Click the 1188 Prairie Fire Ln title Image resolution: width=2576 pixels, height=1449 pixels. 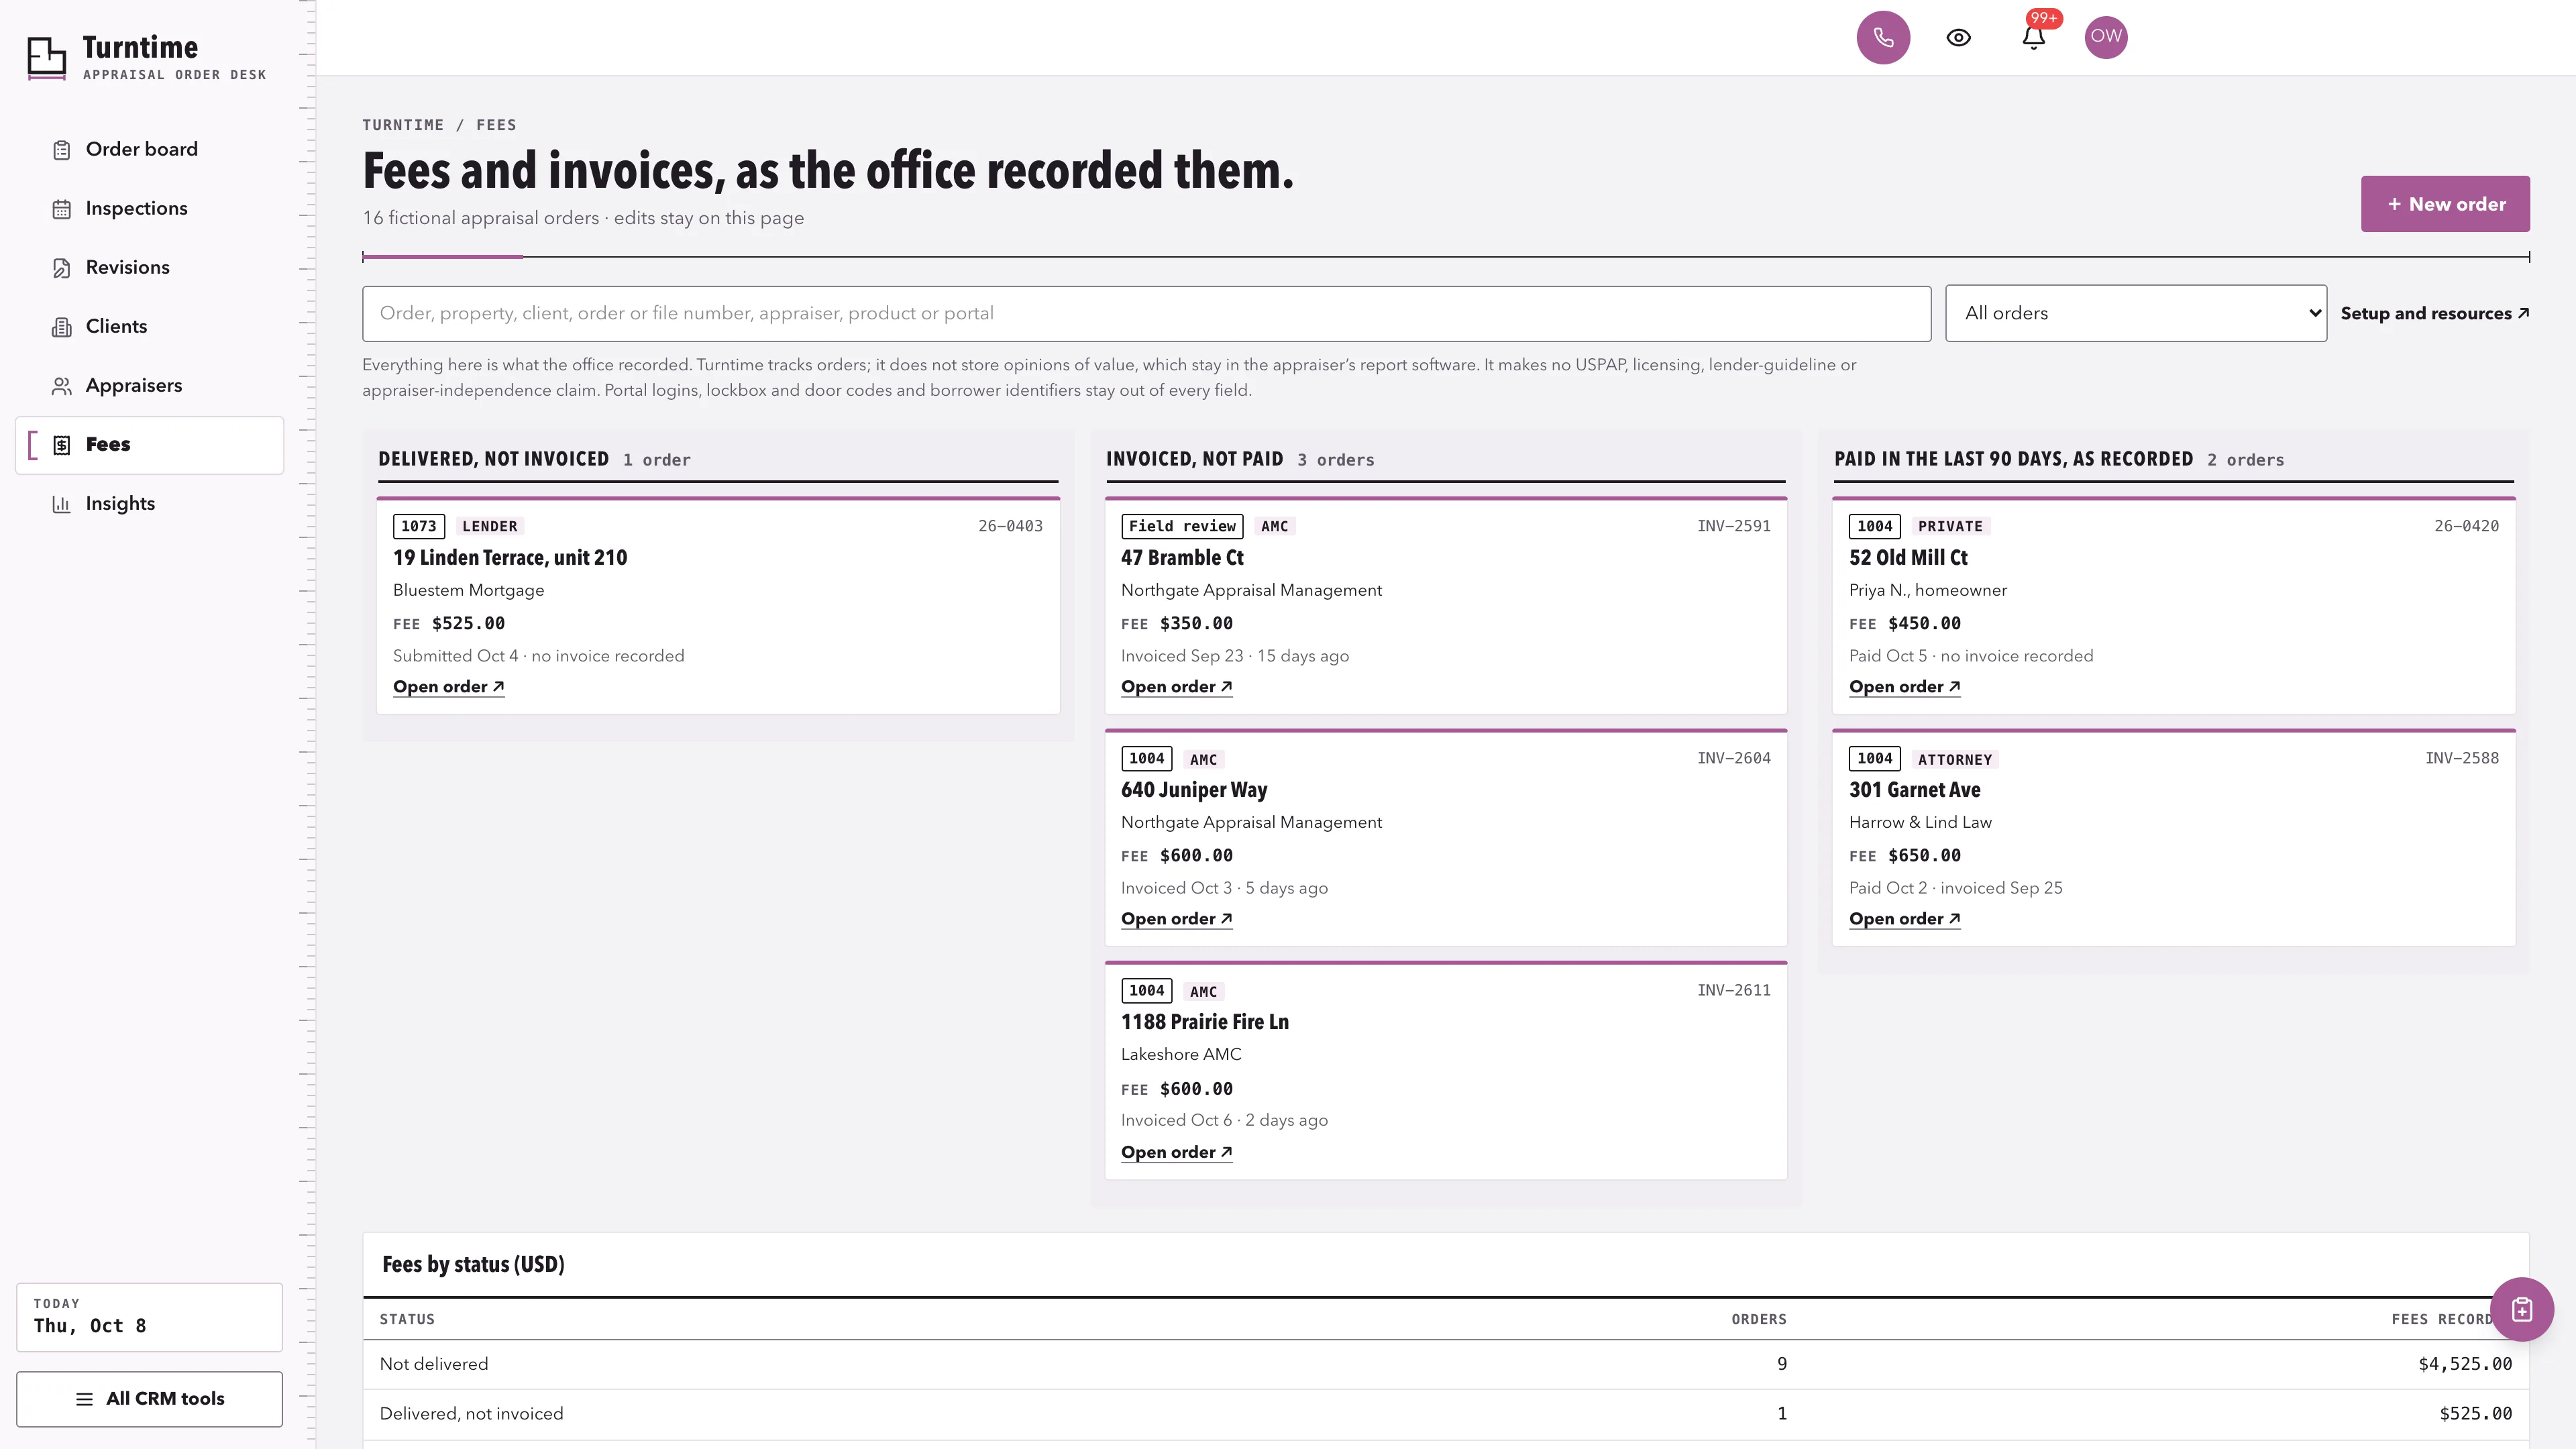(1204, 1021)
